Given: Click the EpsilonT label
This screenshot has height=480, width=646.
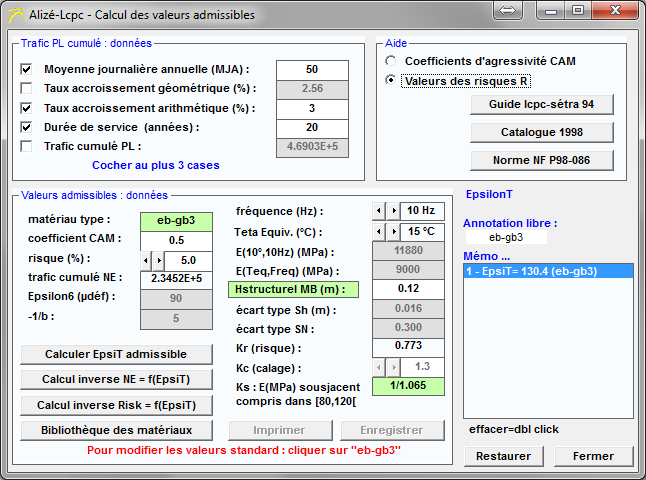Looking at the screenshot, I should click(489, 194).
